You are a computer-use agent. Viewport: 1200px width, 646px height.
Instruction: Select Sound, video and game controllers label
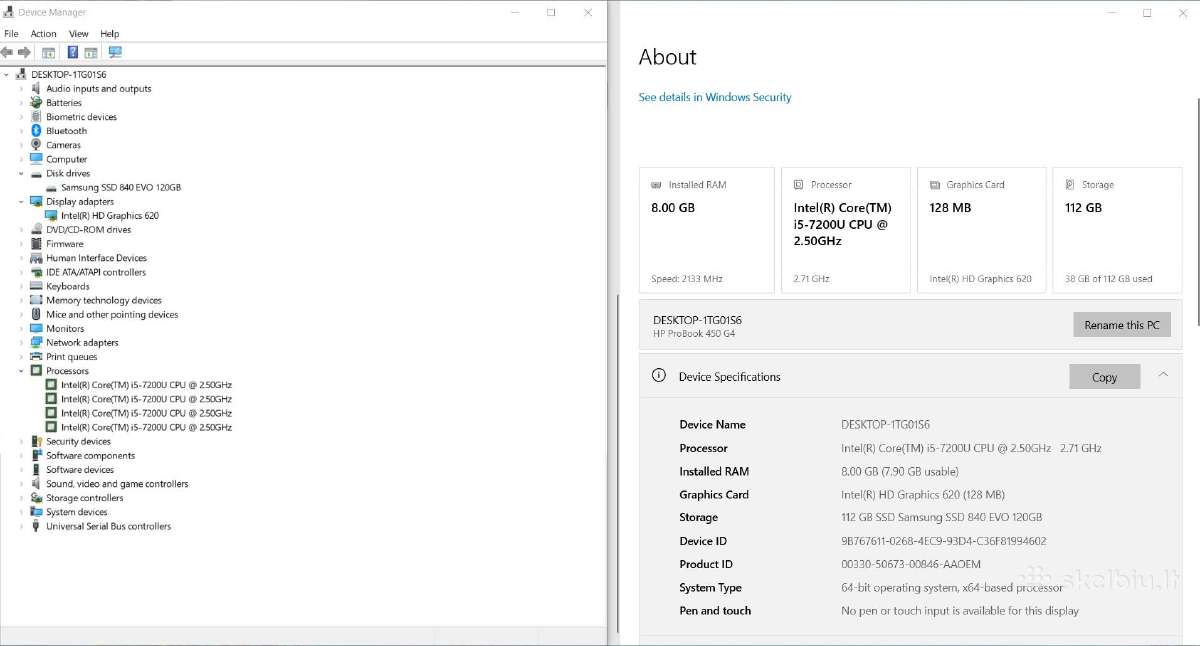117,484
